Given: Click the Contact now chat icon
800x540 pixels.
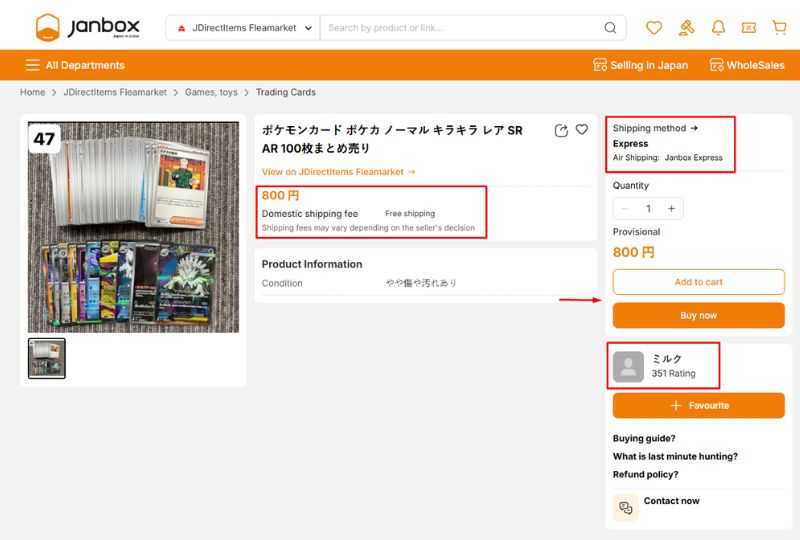Looking at the screenshot, I should coord(626,507).
